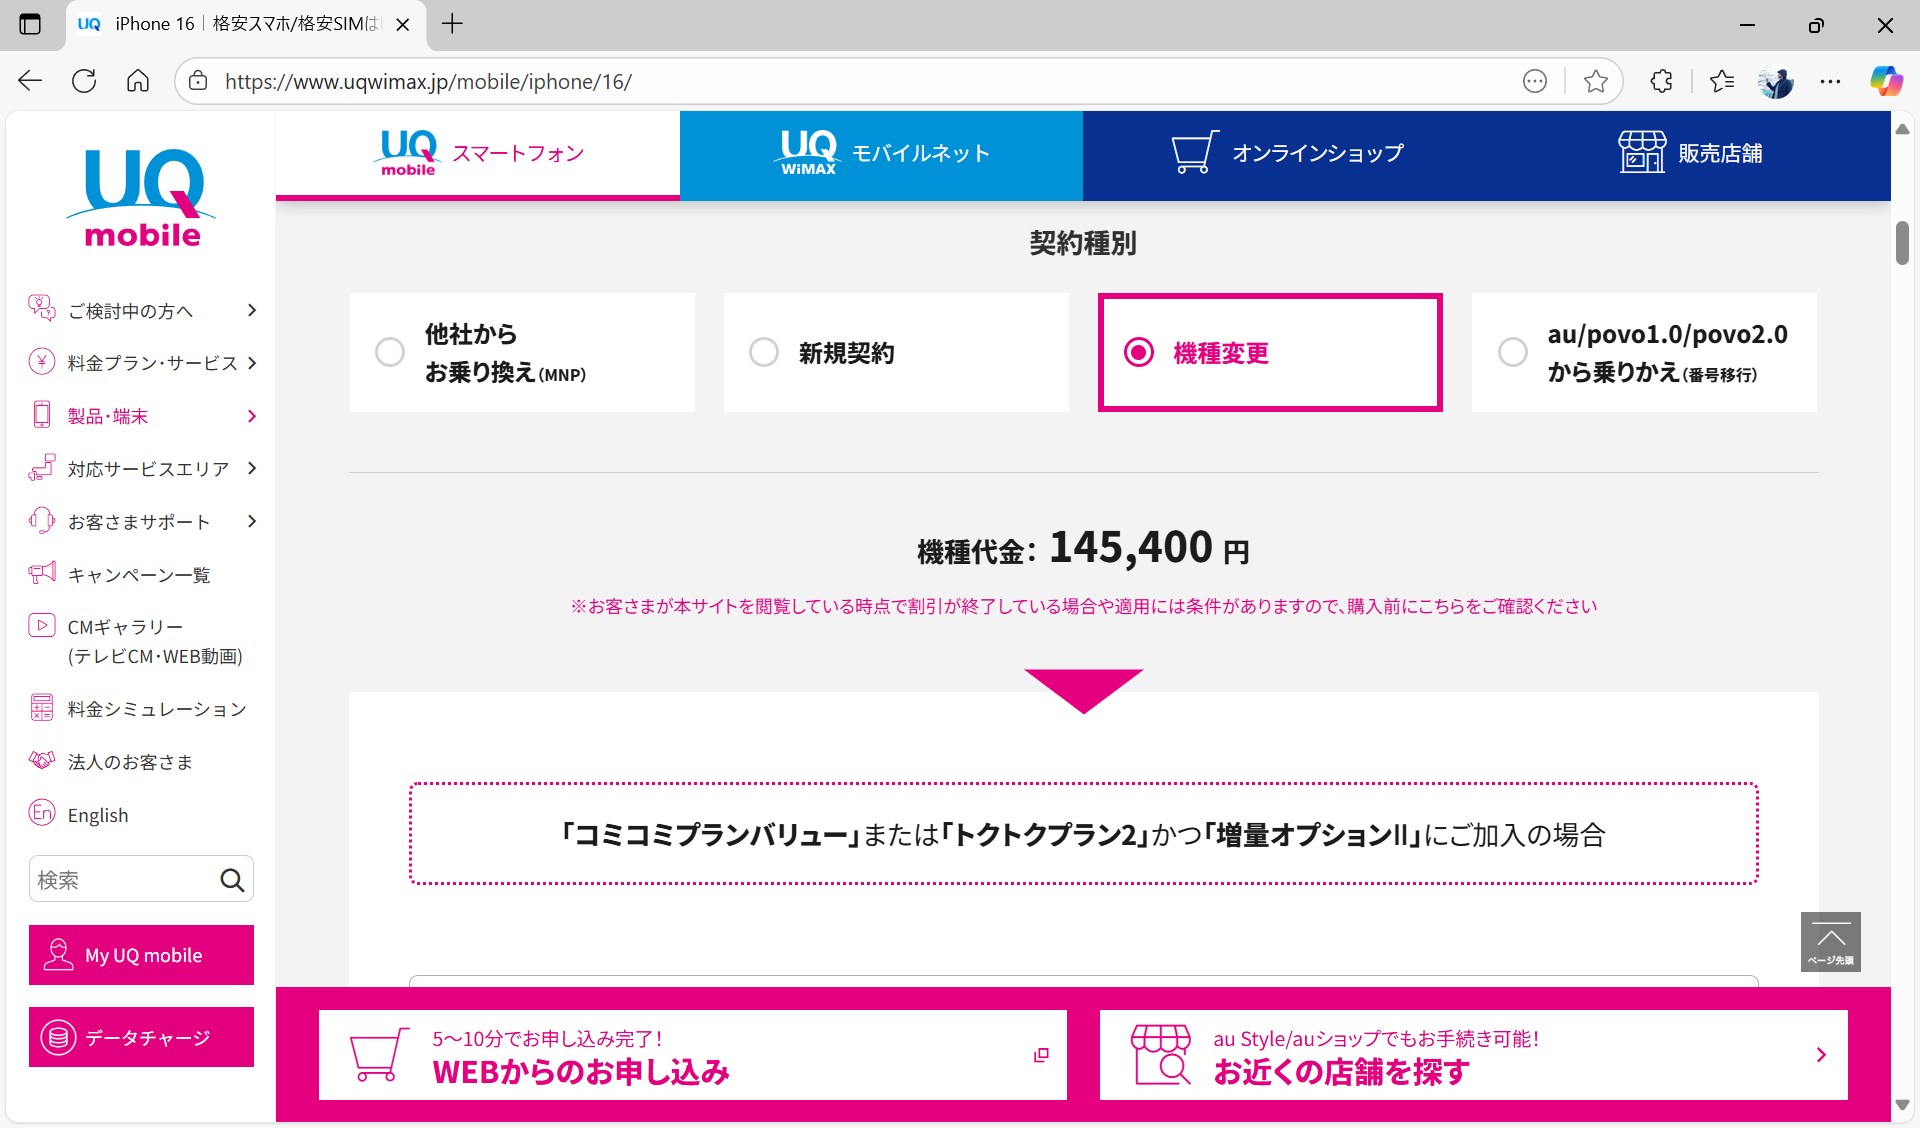Open キャンペーン一覧 menu item
Screen dimensions: 1920x1128
click(x=140, y=574)
